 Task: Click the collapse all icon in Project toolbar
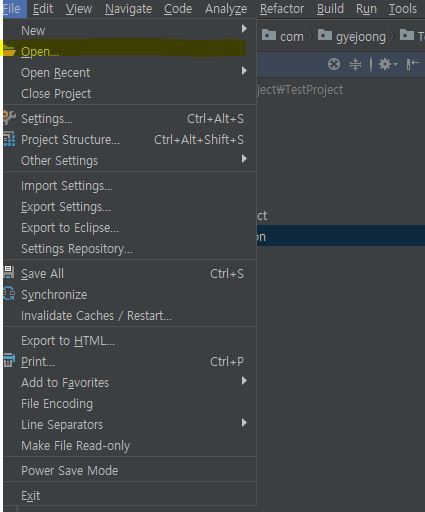(355, 64)
